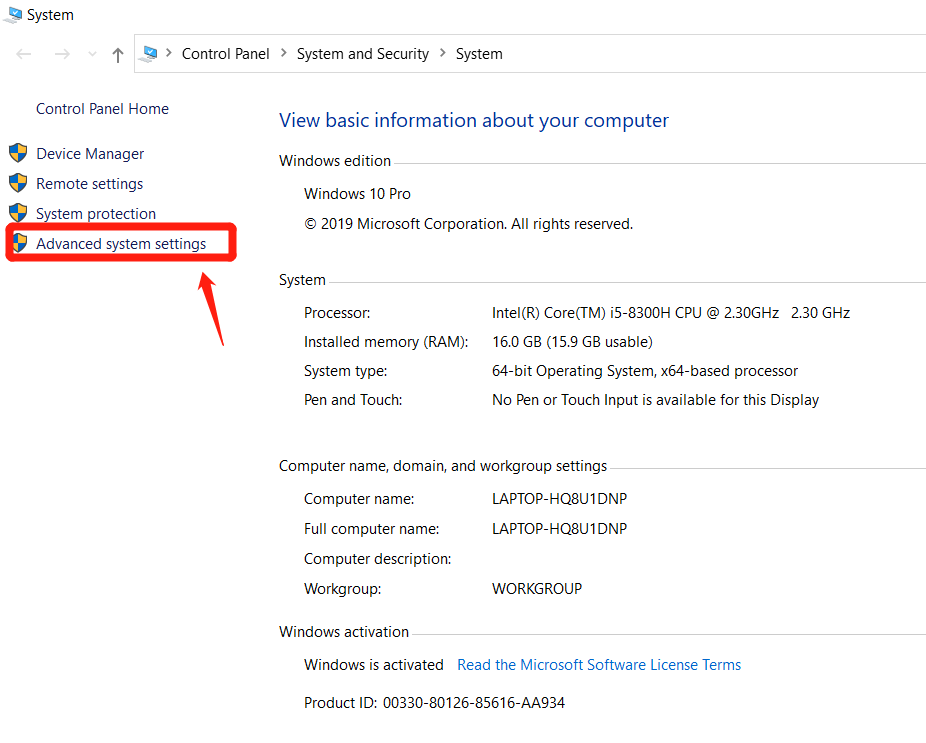Viewport: 926px width, 743px height.
Task: Select the Product ID 00330-80126-85616-AA934
Action: [x=434, y=703]
